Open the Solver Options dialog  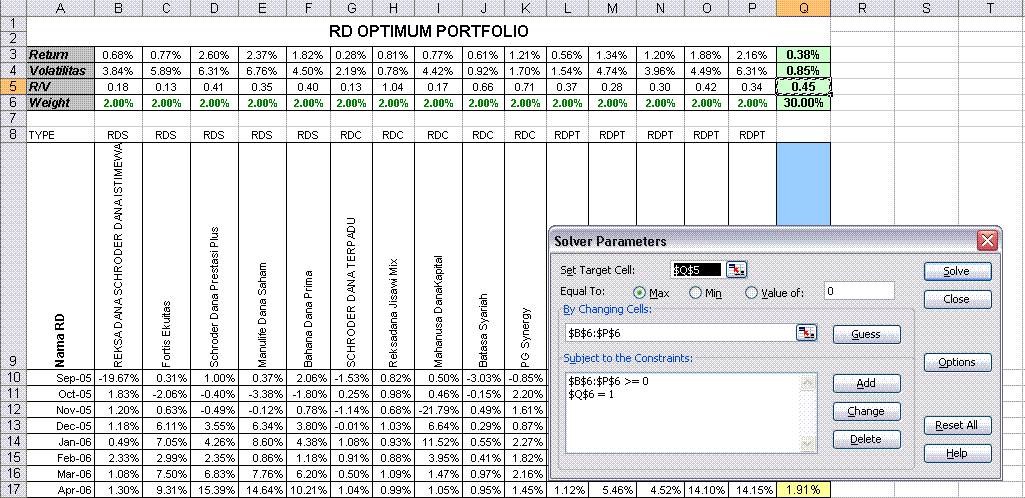(957, 362)
